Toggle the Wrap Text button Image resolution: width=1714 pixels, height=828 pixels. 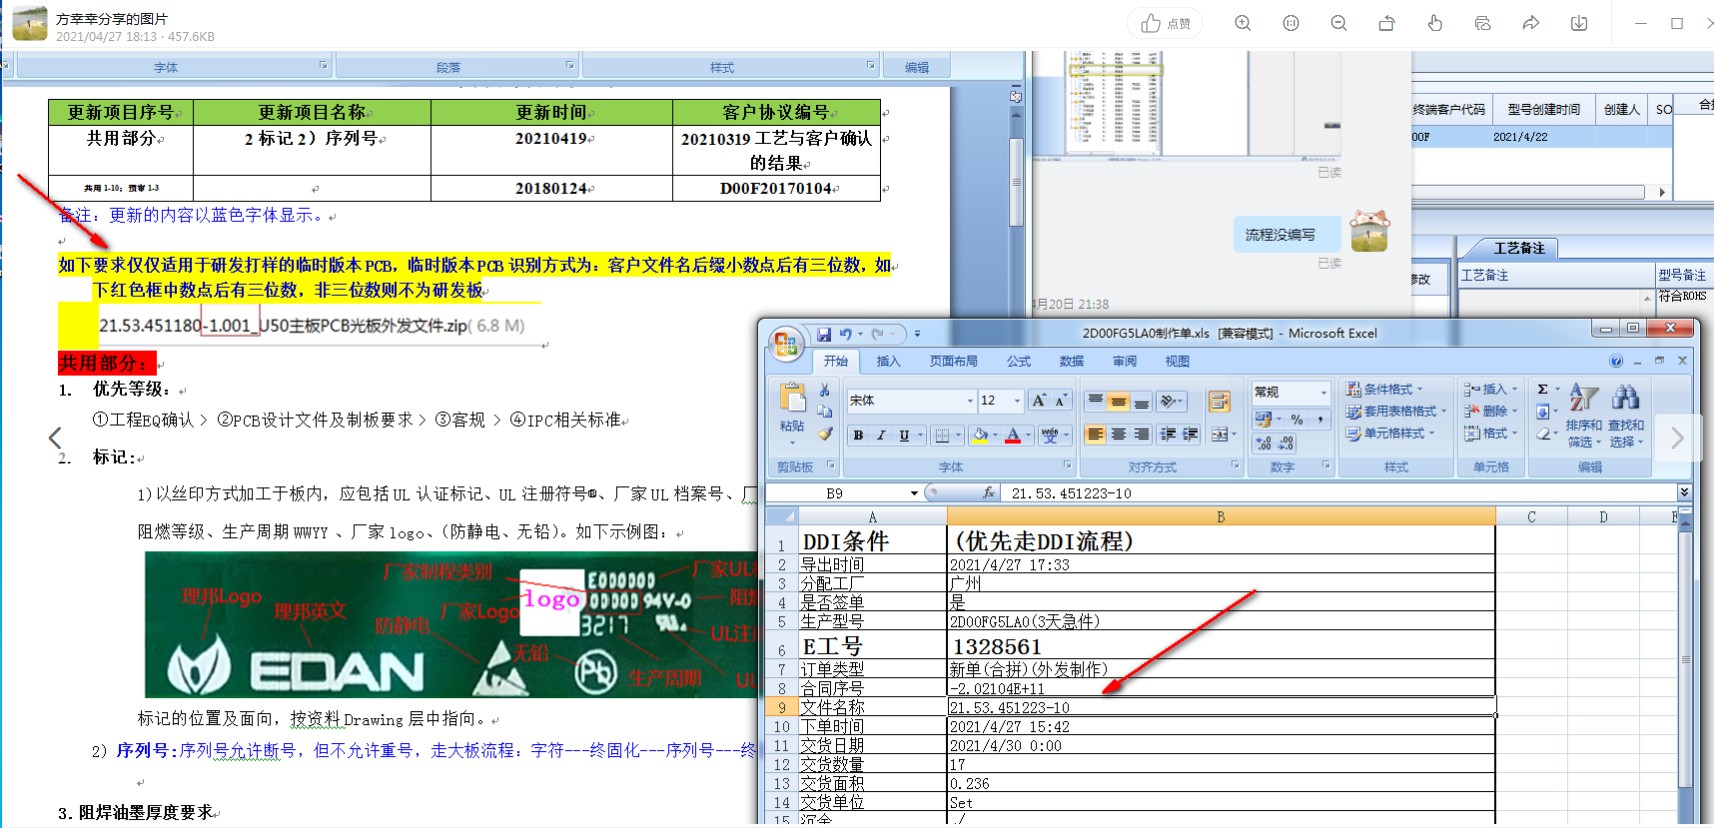tap(1219, 401)
